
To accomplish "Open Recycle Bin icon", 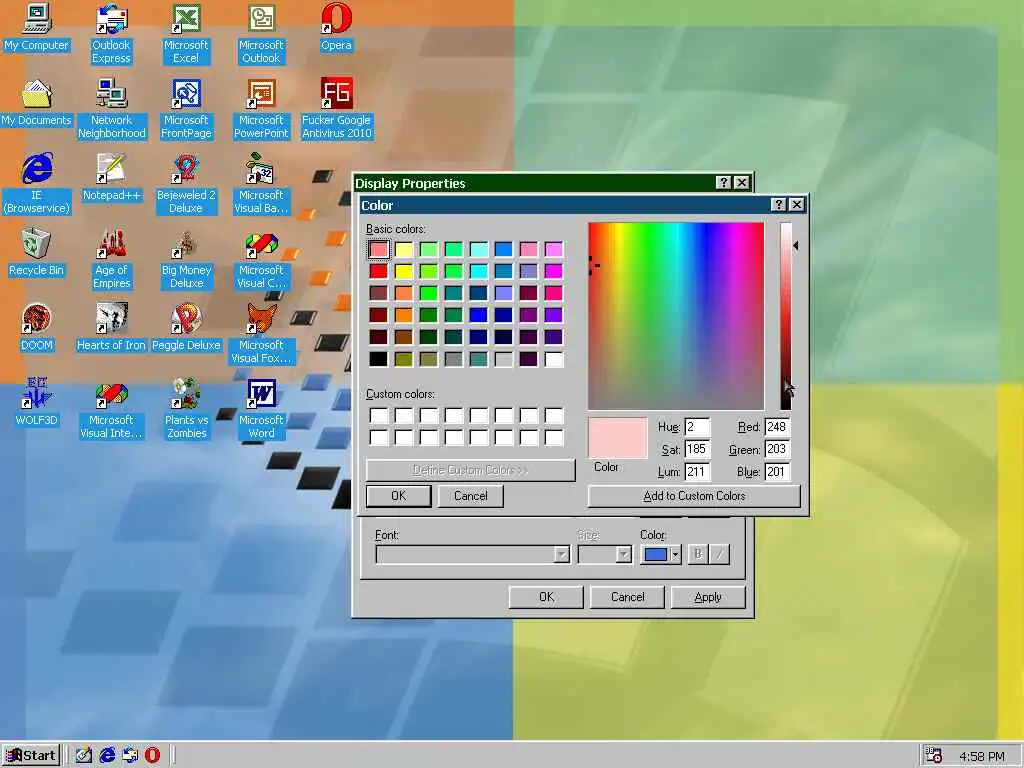I will [x=37, y=253].
